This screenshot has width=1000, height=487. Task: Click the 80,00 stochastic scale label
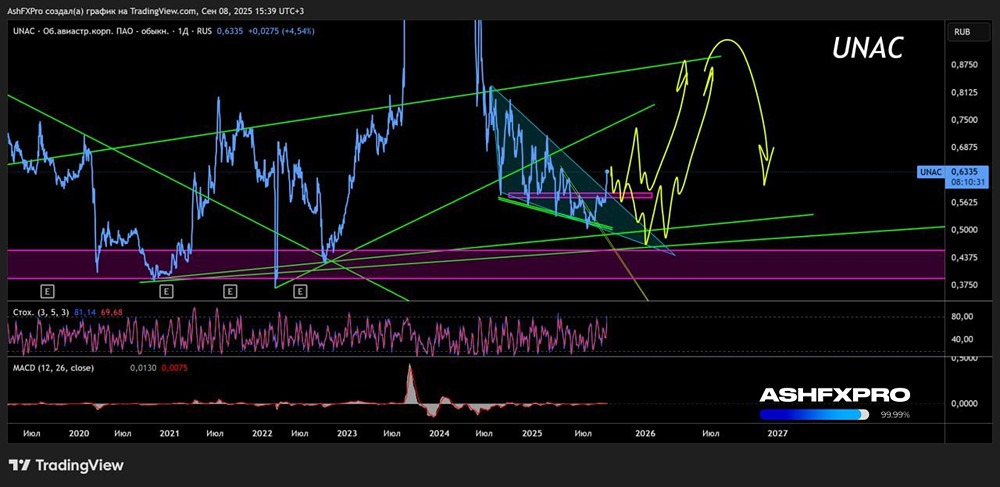point(961,317)
